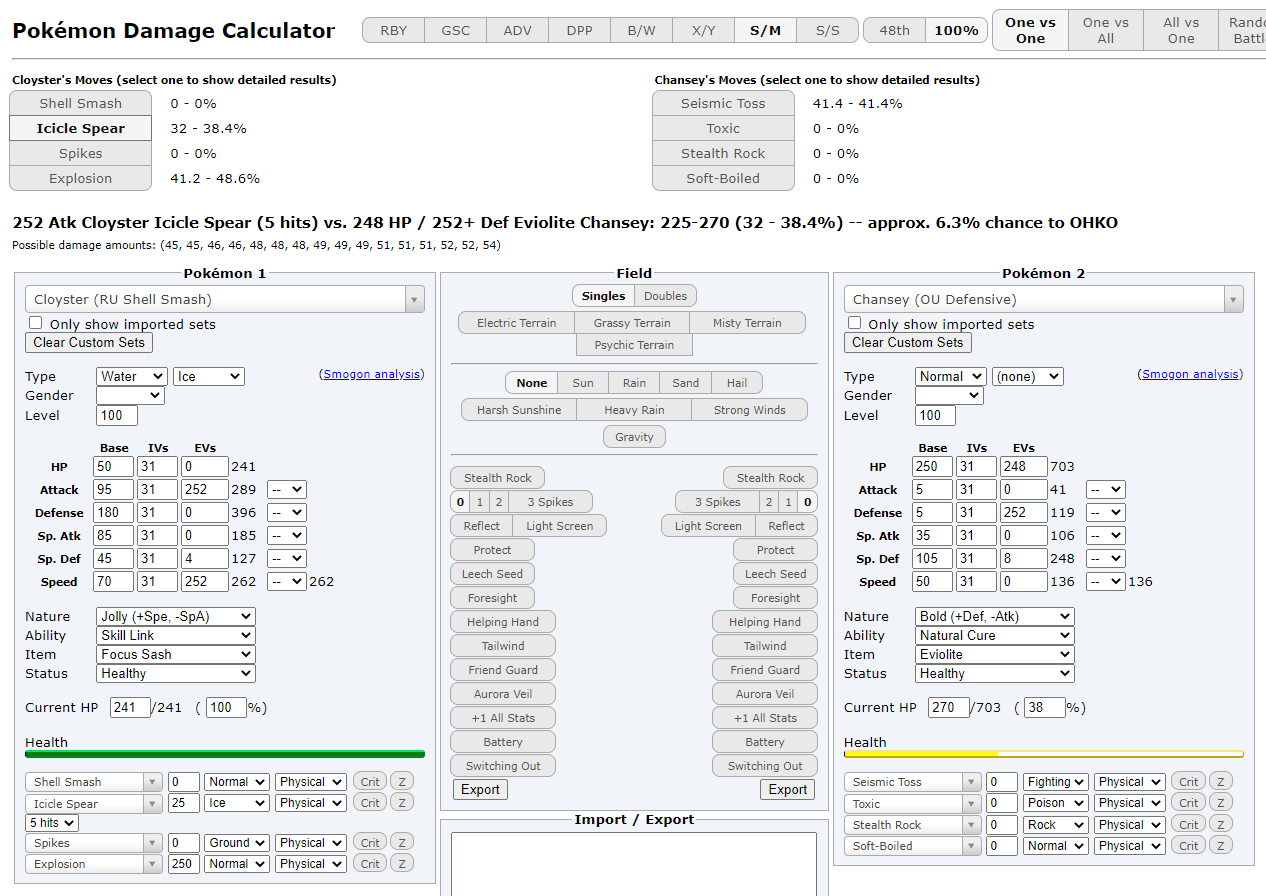Select the S/M generation tab
The height and width of the screenshot is (896, 1266).
[x=765, y=30]
